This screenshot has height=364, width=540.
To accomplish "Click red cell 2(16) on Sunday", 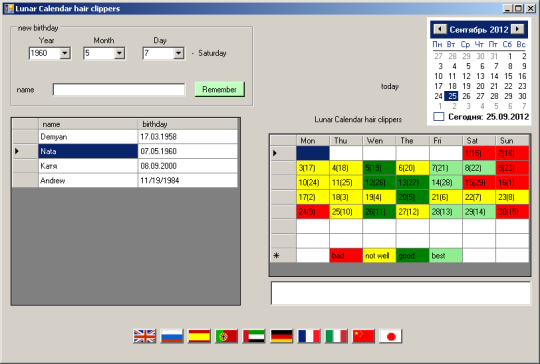I will click(512, 153).
